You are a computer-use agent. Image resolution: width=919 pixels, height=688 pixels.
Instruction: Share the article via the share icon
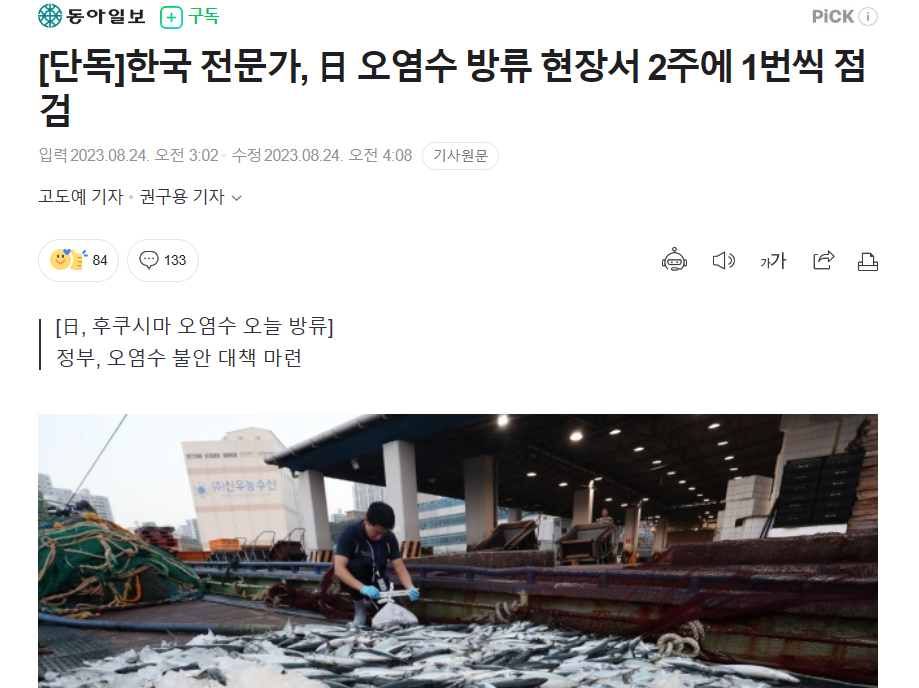click(x=823, y=260)
